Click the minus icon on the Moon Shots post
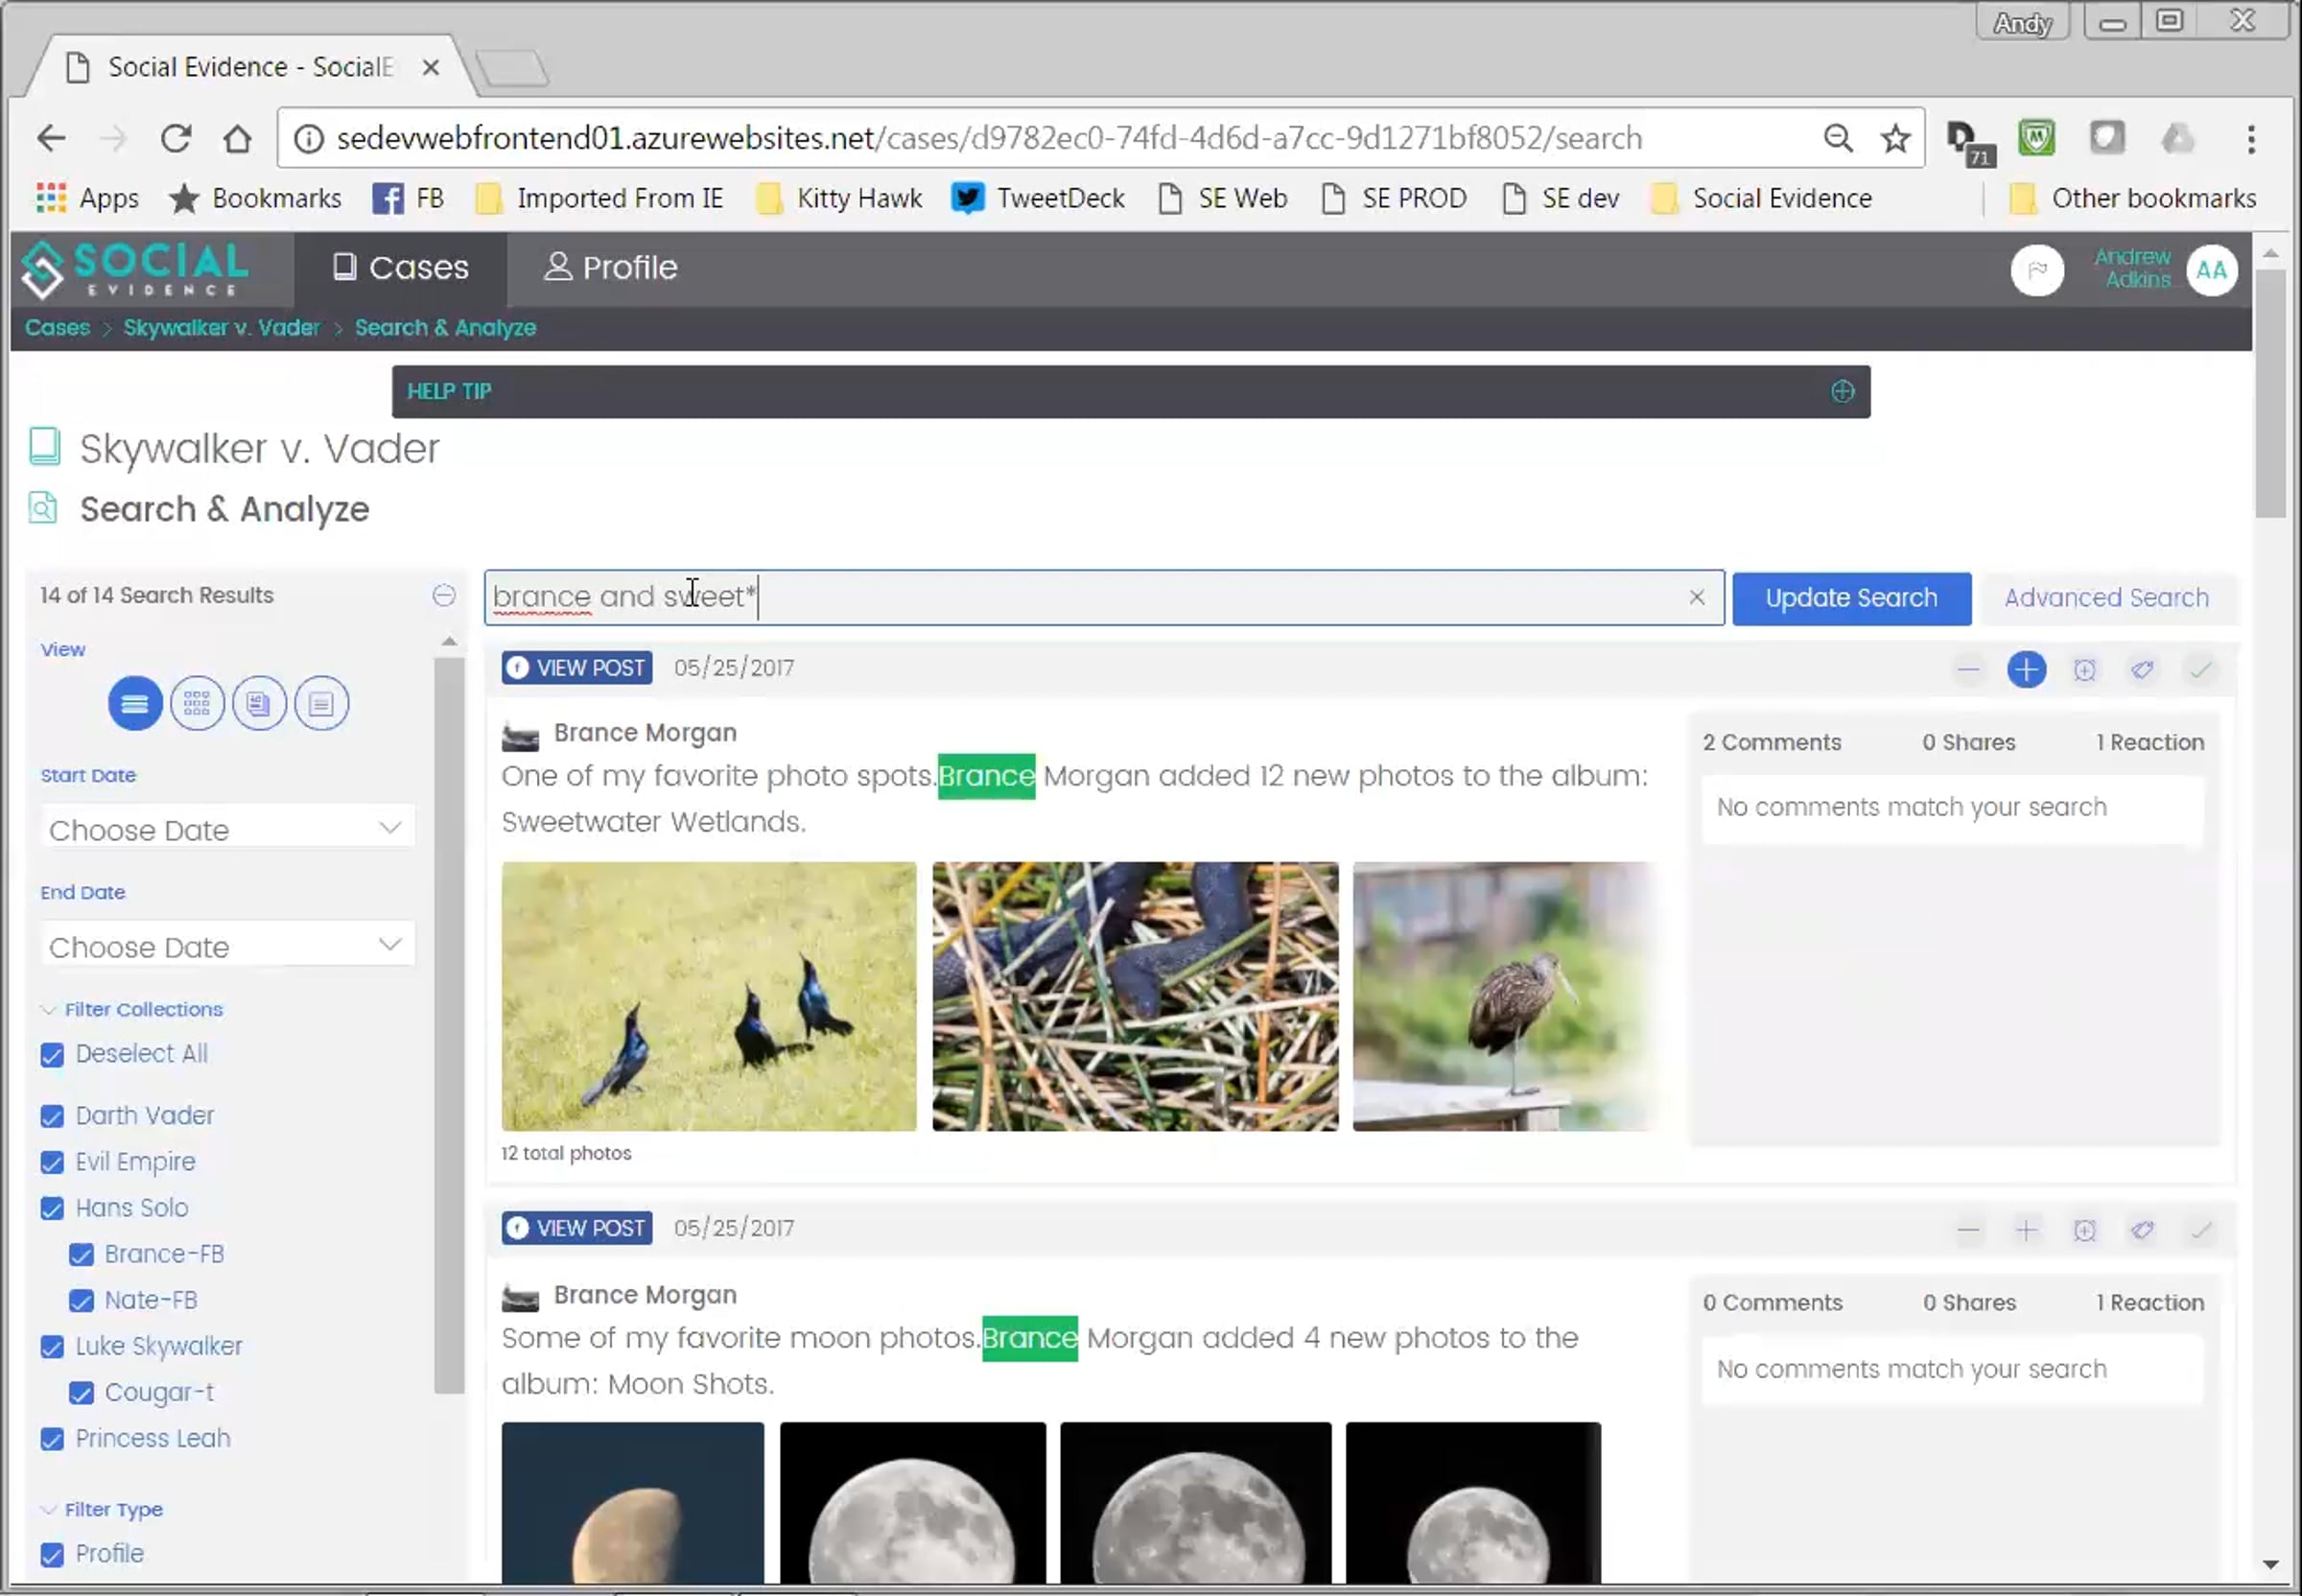 (1968, 1231)
